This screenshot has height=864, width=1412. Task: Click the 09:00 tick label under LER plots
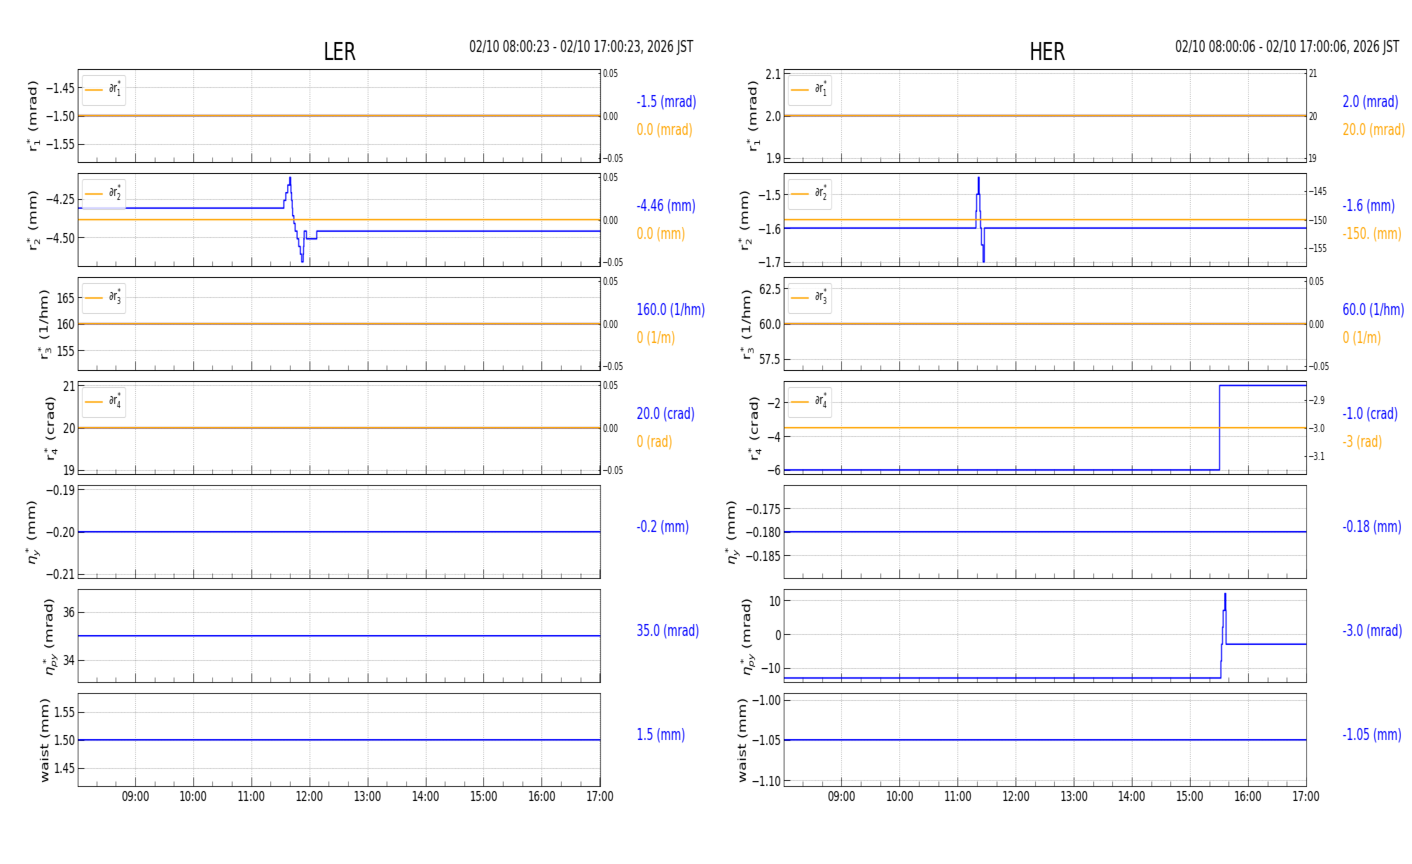pyautogui.click(x=135, y=797)
